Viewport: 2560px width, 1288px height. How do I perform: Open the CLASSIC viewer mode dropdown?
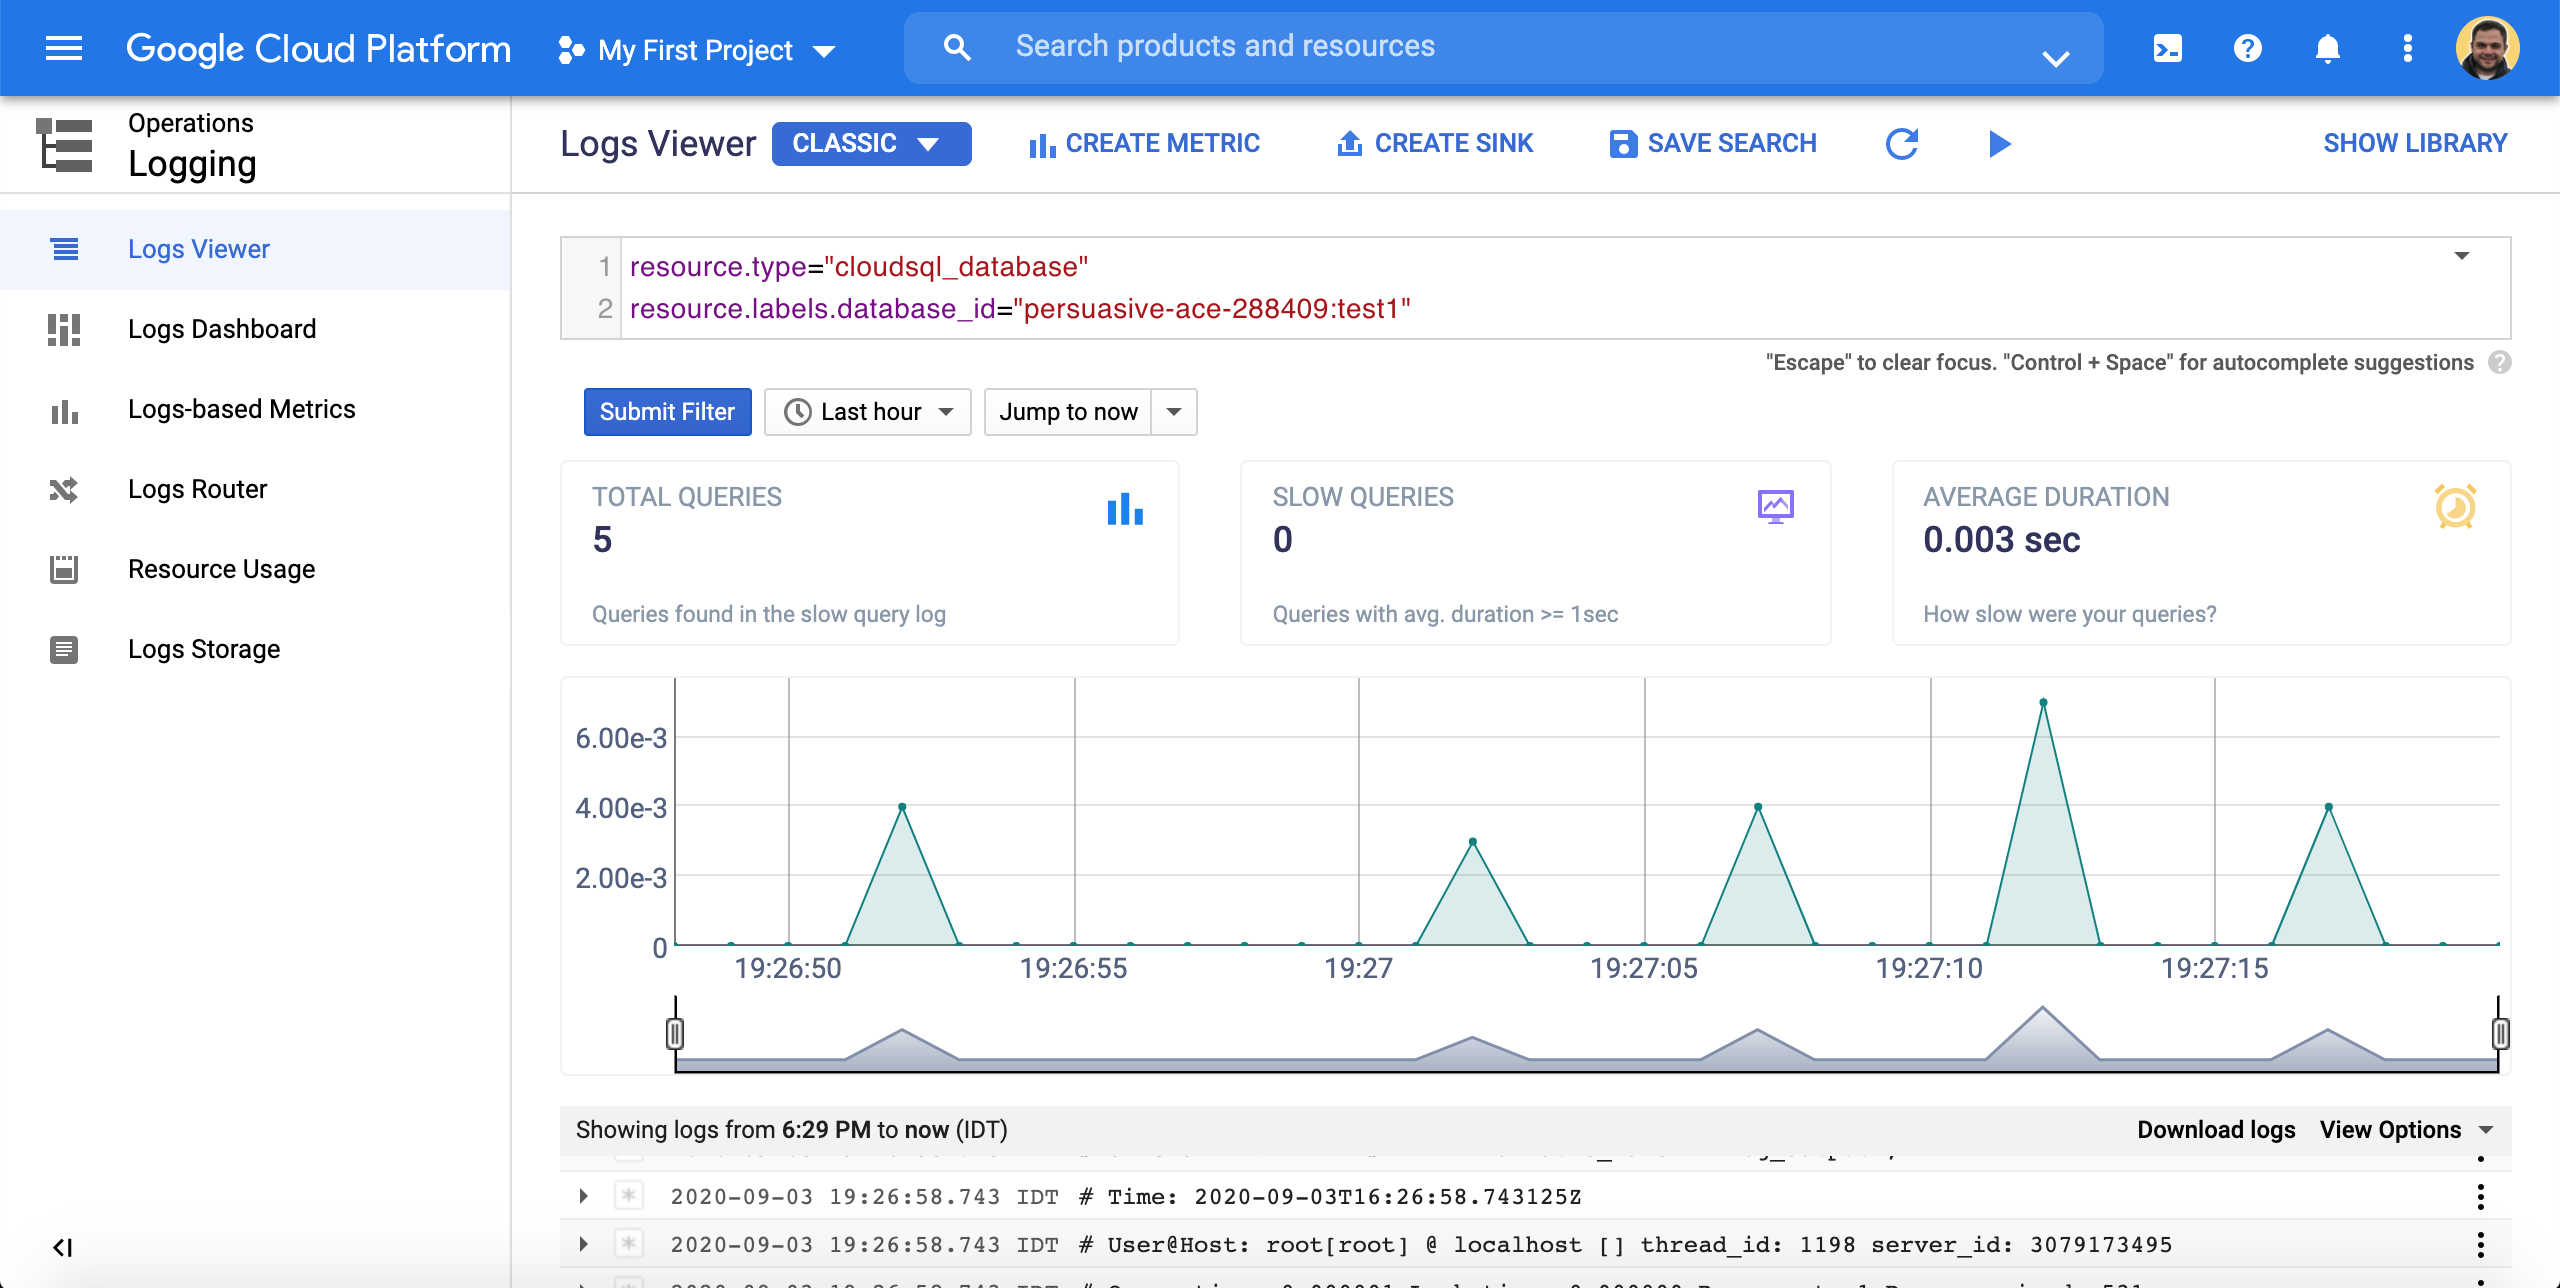pos(871,143)
